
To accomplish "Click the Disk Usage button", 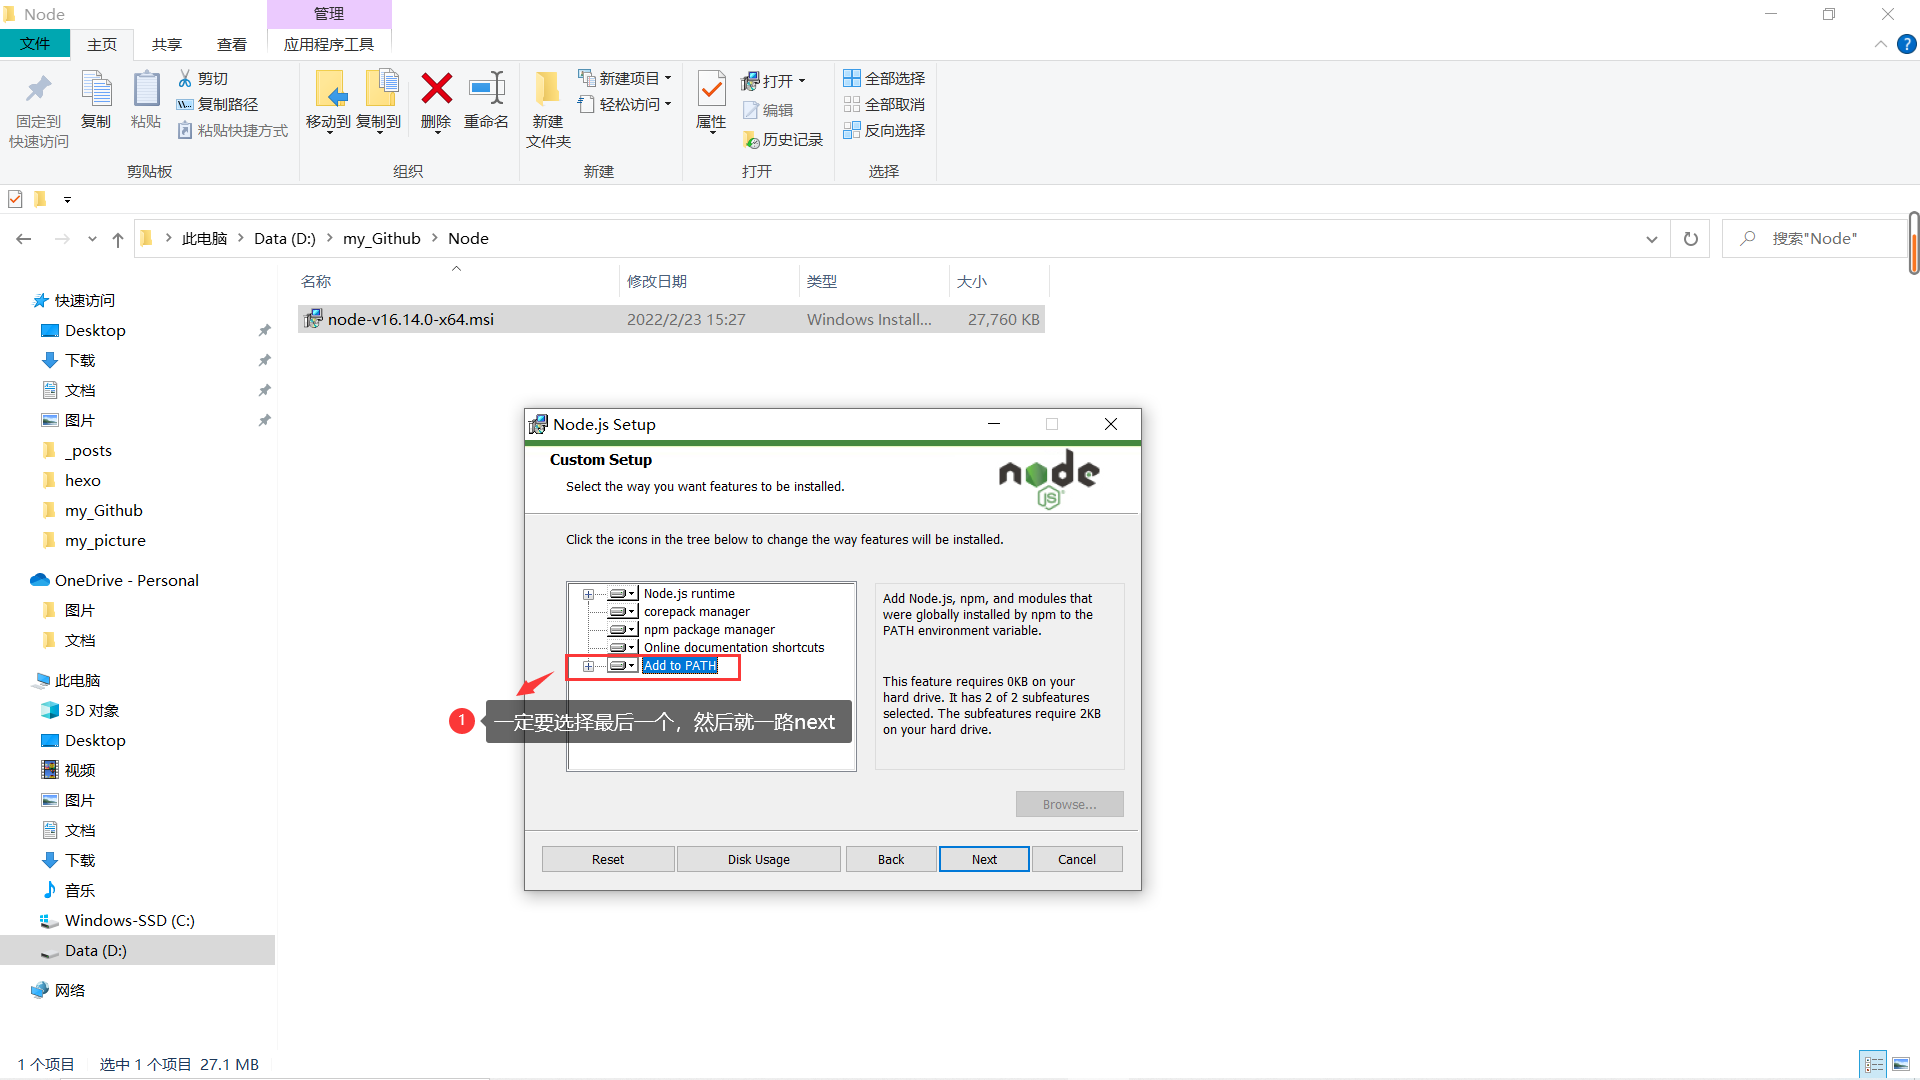I will [x=759, y=859].
